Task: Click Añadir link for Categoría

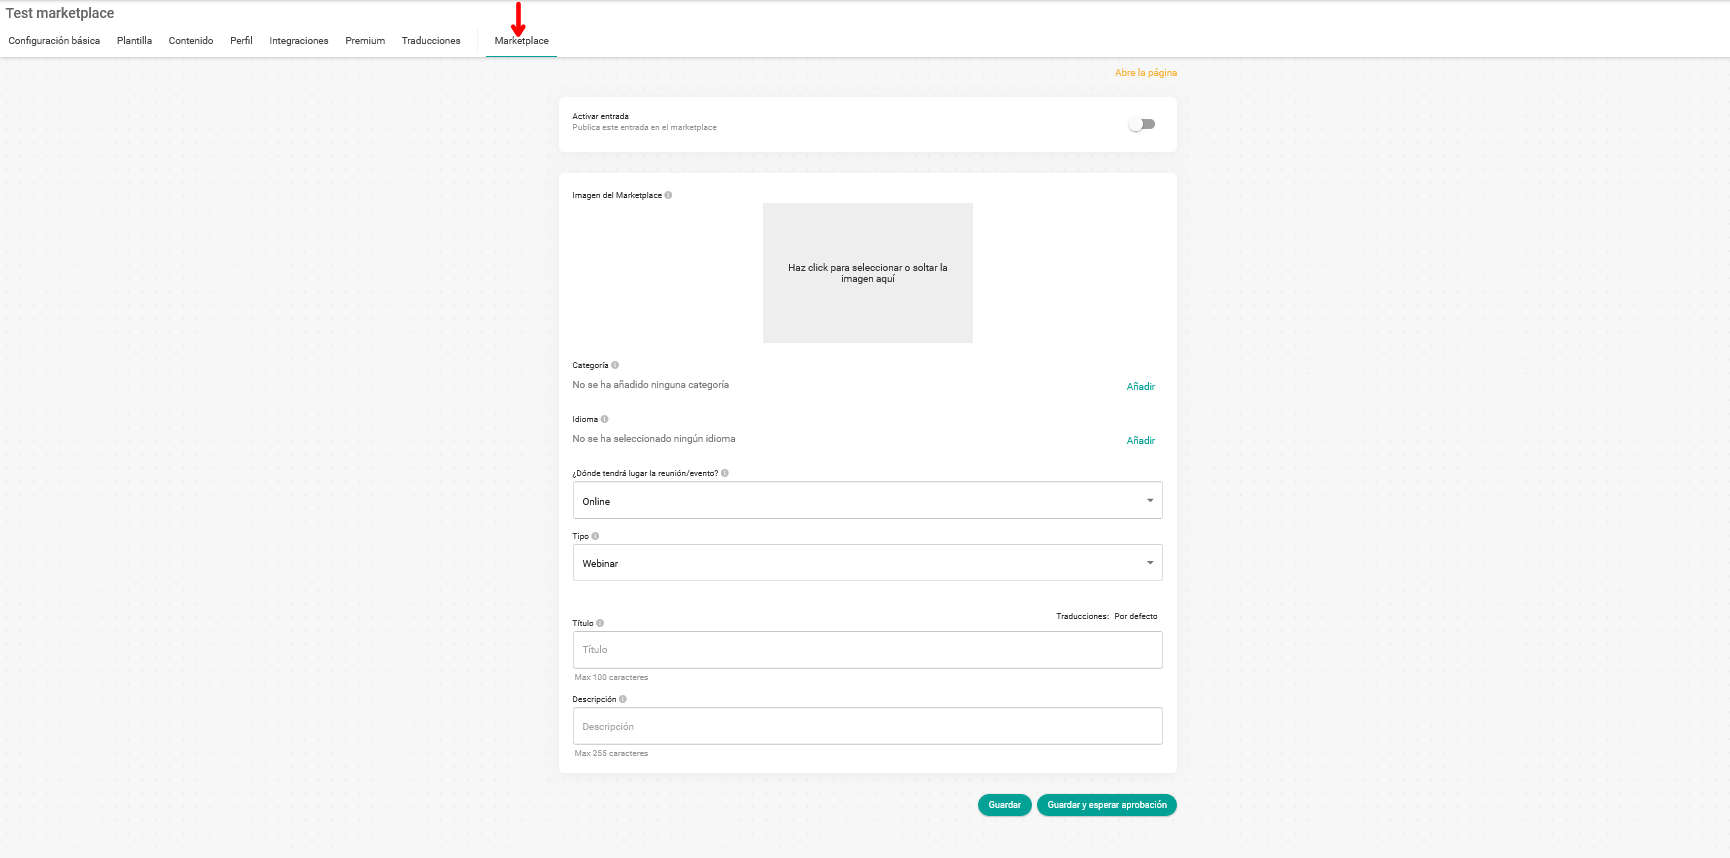Action: pos(1140,387)
